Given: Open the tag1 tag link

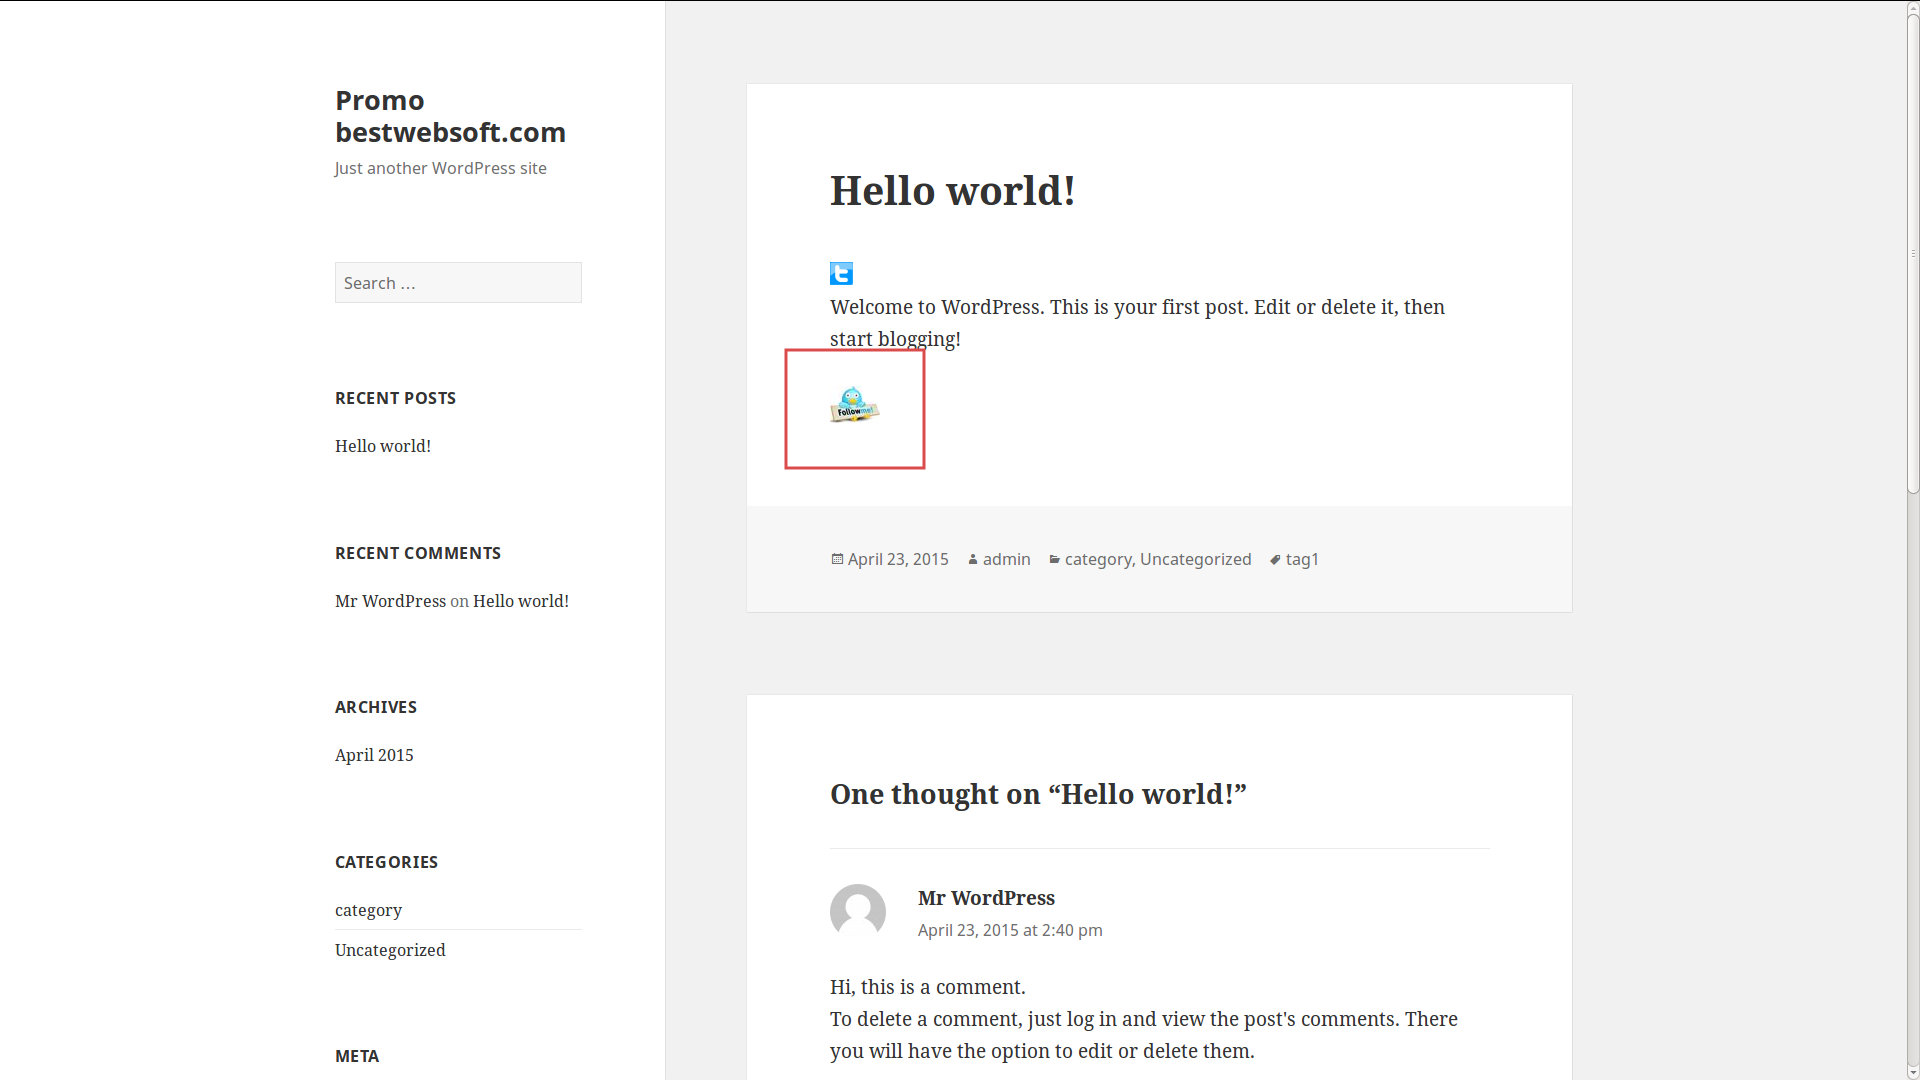Looking at the screenshot, I should tap(1302, 559).
